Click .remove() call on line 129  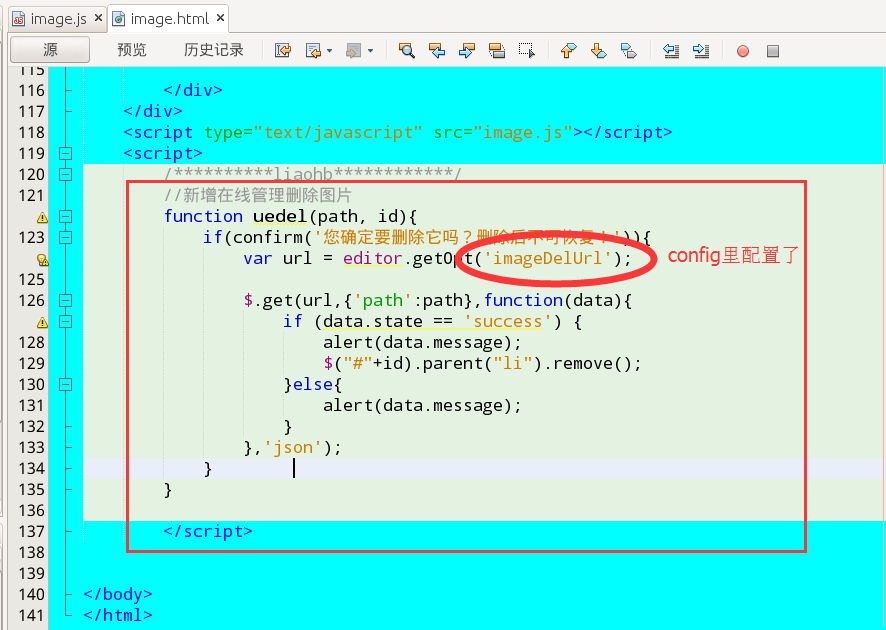tap(592, 363)
